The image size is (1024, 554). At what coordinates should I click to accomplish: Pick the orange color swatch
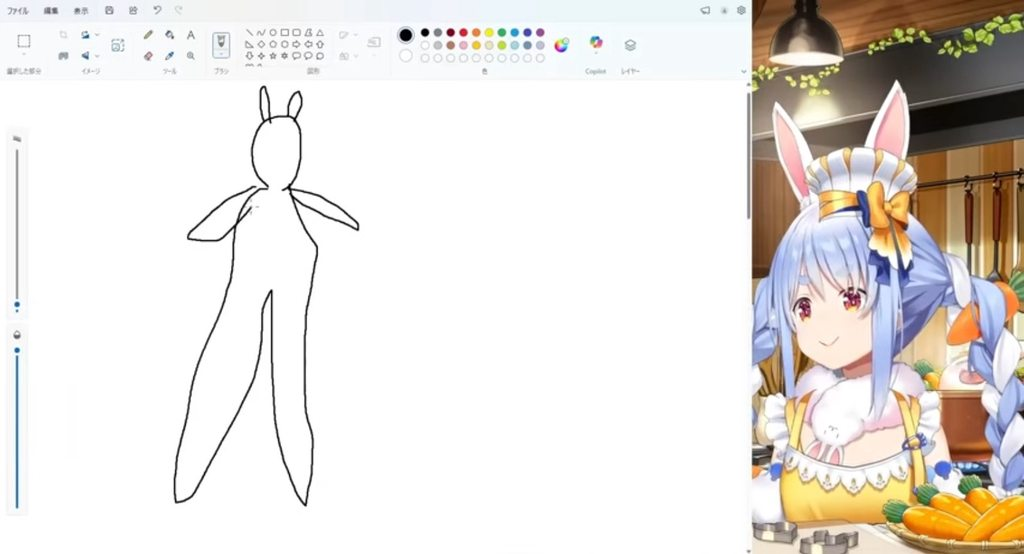click(476, 33)
